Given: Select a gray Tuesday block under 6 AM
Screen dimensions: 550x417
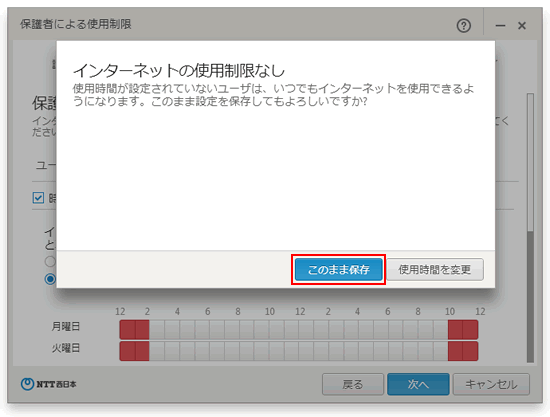Looking at the screenshot, I should click(217, 351).
